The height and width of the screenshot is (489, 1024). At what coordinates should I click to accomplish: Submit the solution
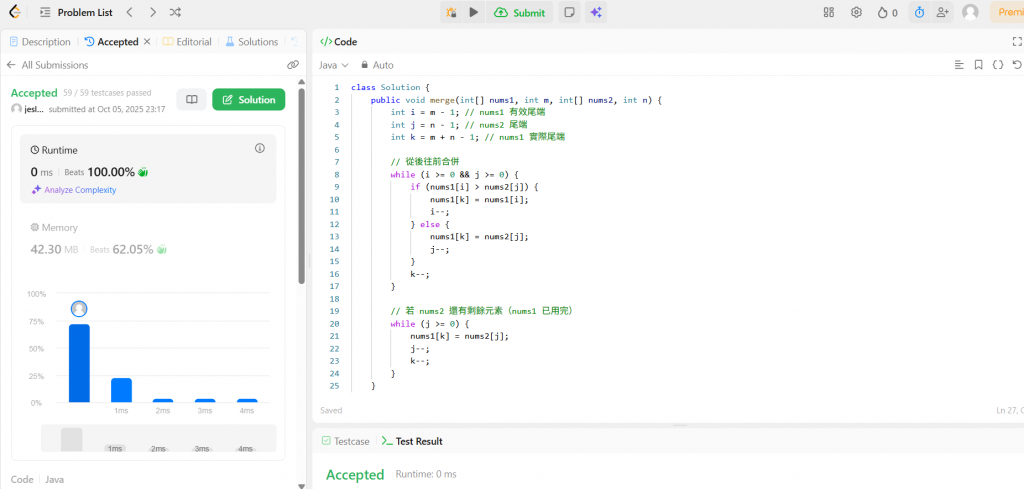click(520, 12)
